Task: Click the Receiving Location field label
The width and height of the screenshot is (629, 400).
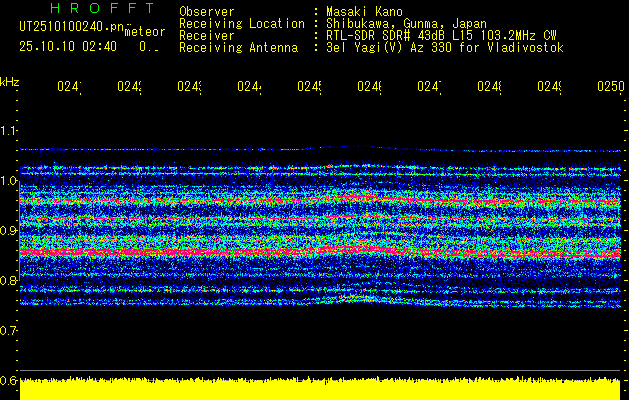Action: coord(240,23)
